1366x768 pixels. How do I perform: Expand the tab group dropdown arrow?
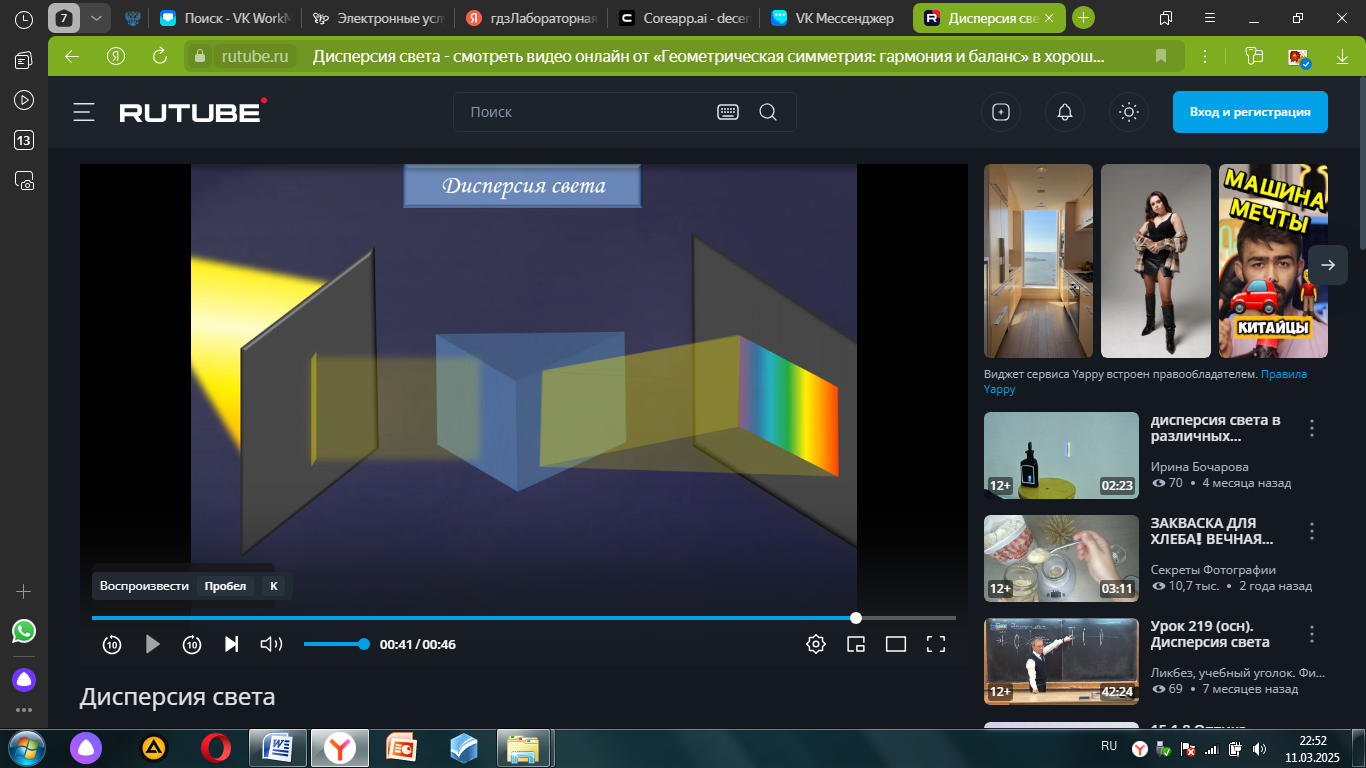coord(96,18)
